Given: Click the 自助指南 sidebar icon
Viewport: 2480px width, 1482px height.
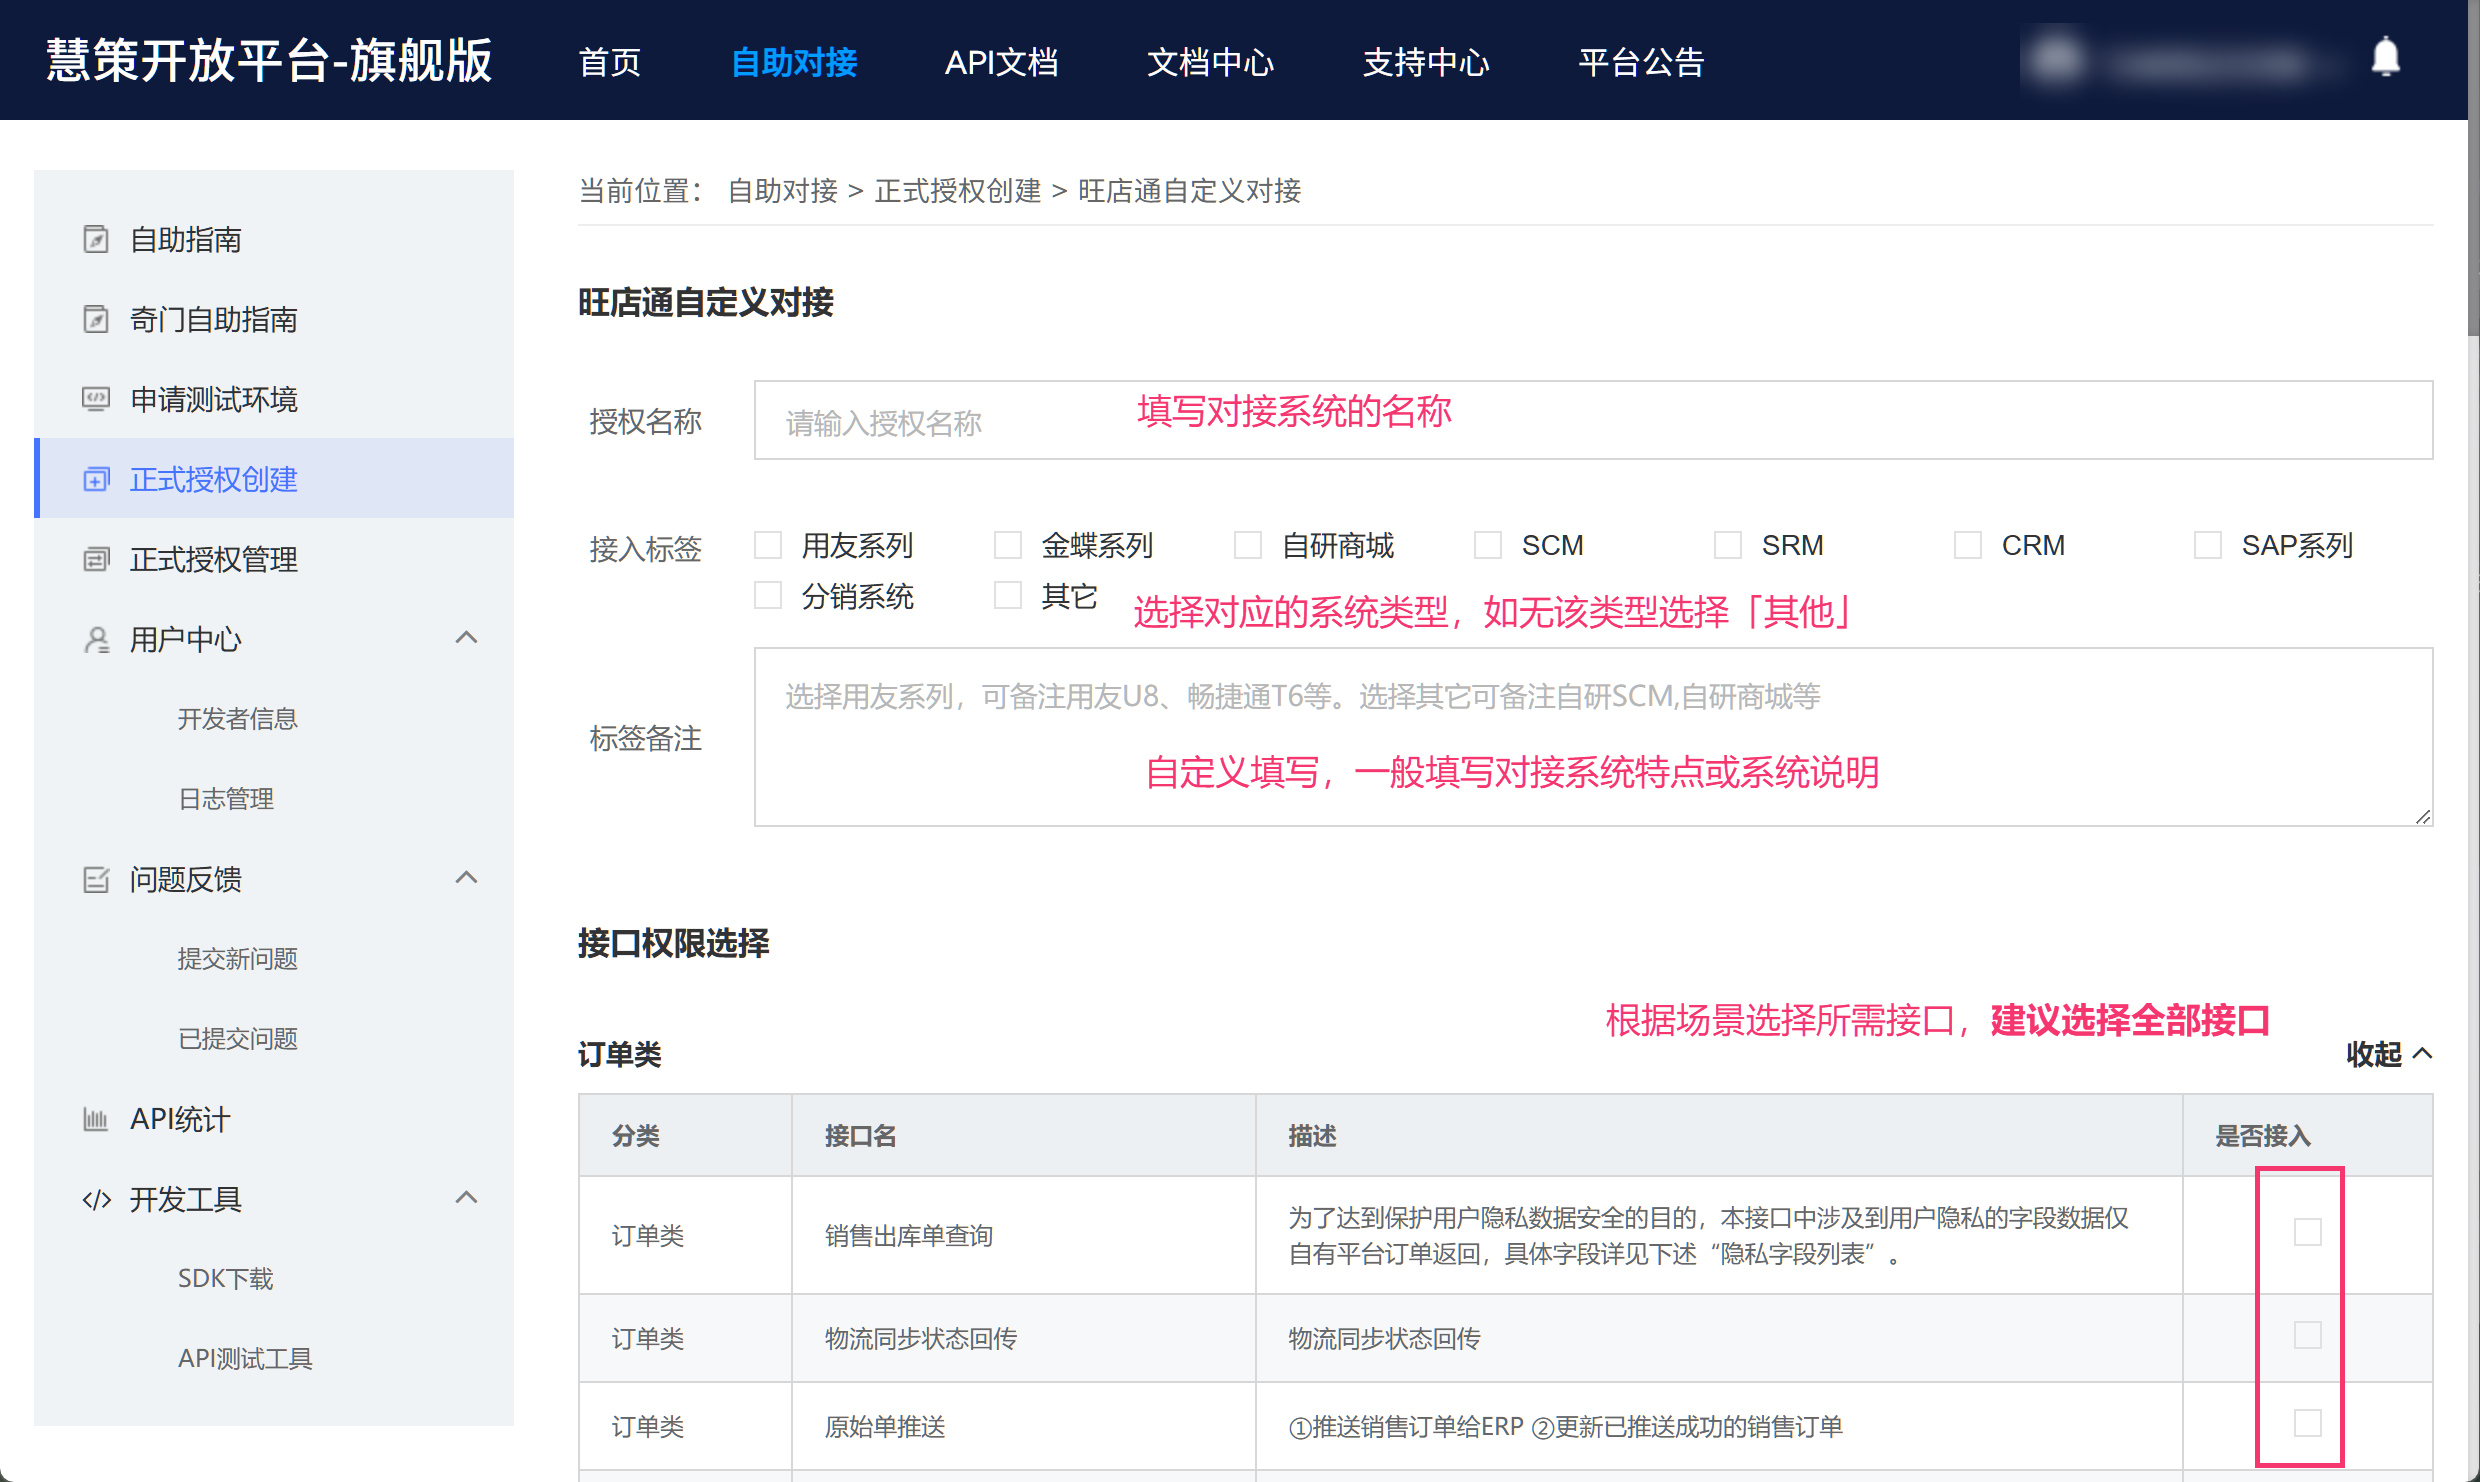Looking at the screenshot, I should 96,240.
